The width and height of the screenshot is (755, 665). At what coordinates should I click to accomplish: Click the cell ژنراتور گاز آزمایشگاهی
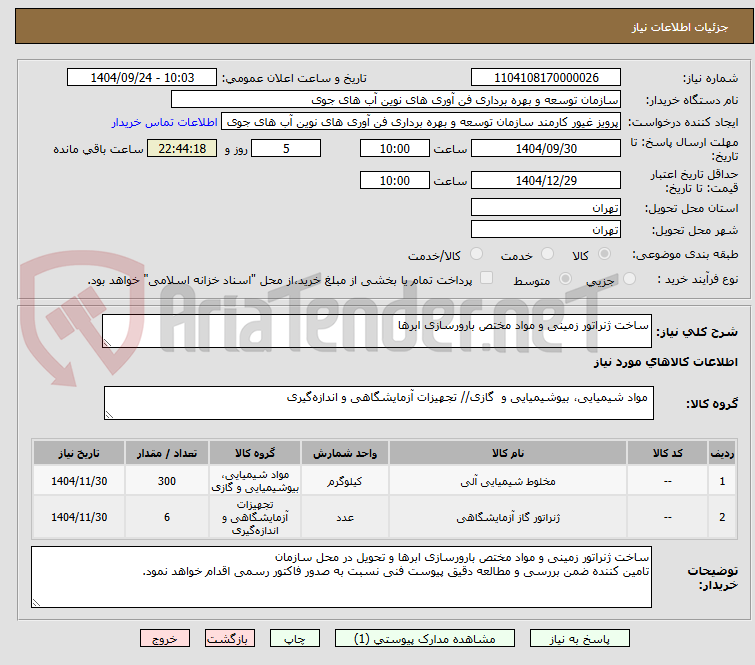pyautogui.click(x=508, y=517)
